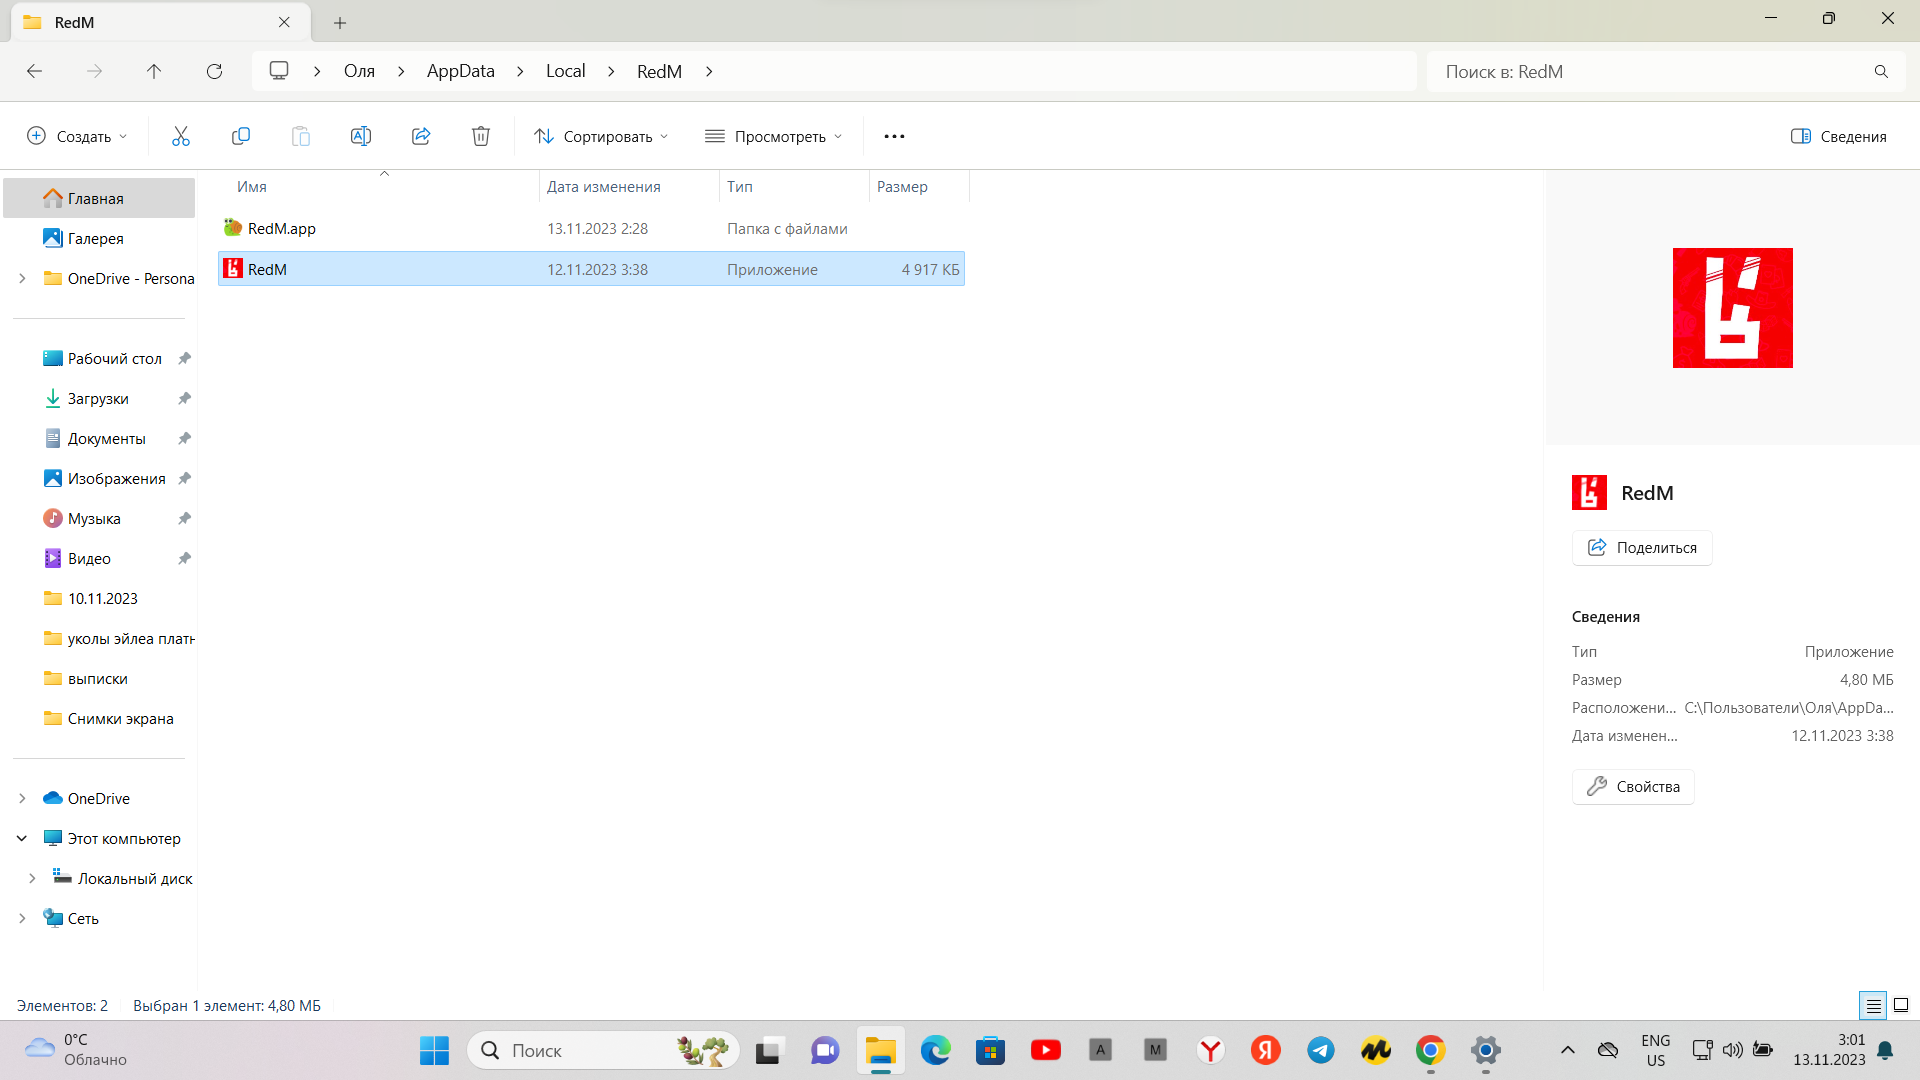The height and width of the screenshot is (1080, 1920).
Task: Open Загрузки quick access item
Action: point(99,398)
